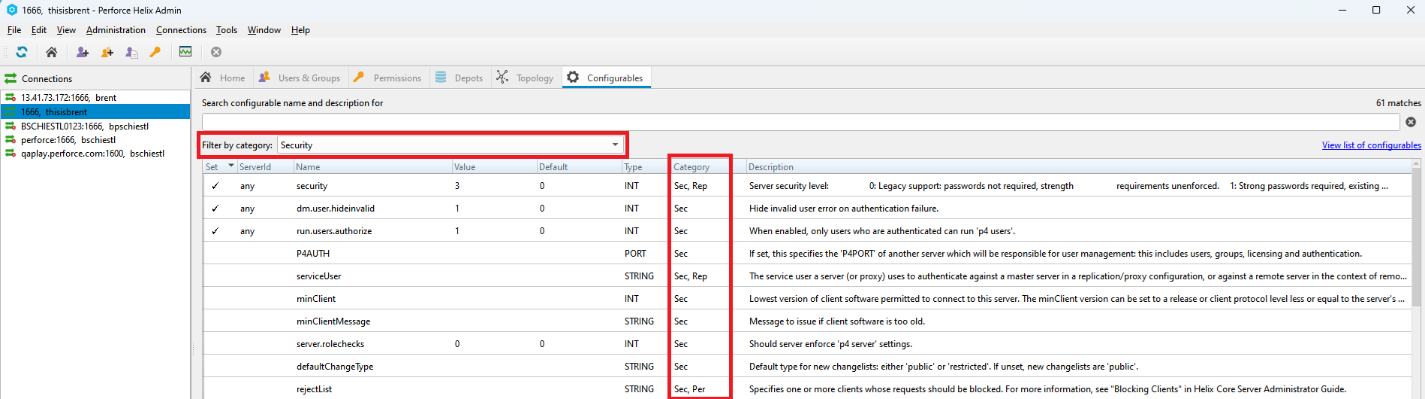This screenshot has width=1425, height=399.
Task: Click the configurable search input field
Action: click(x=800, y=121)
